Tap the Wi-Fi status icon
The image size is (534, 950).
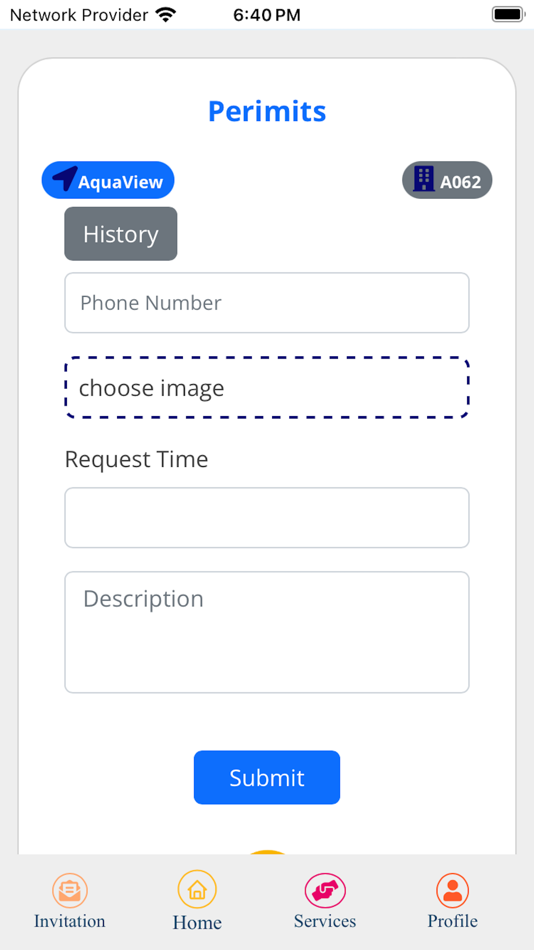coord(165,14)
